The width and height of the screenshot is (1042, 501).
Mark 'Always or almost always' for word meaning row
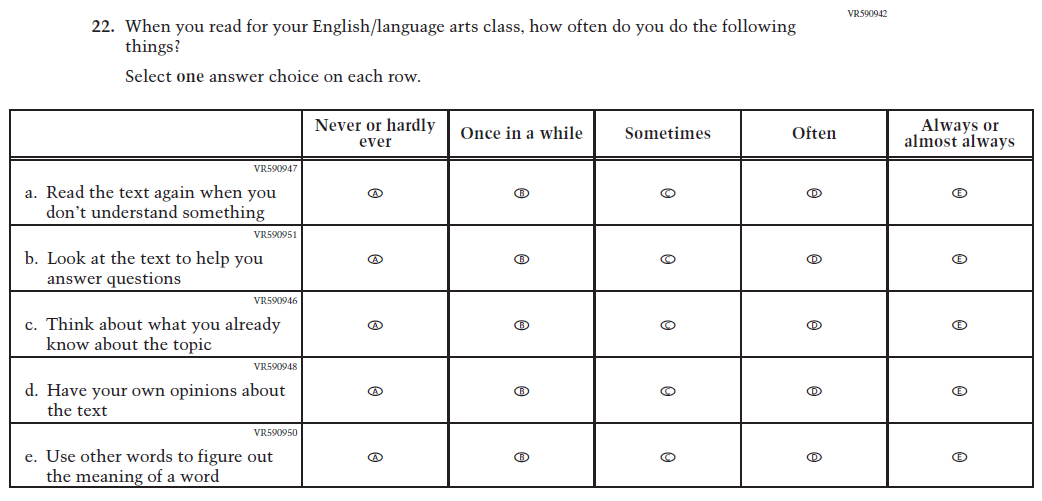959,457
